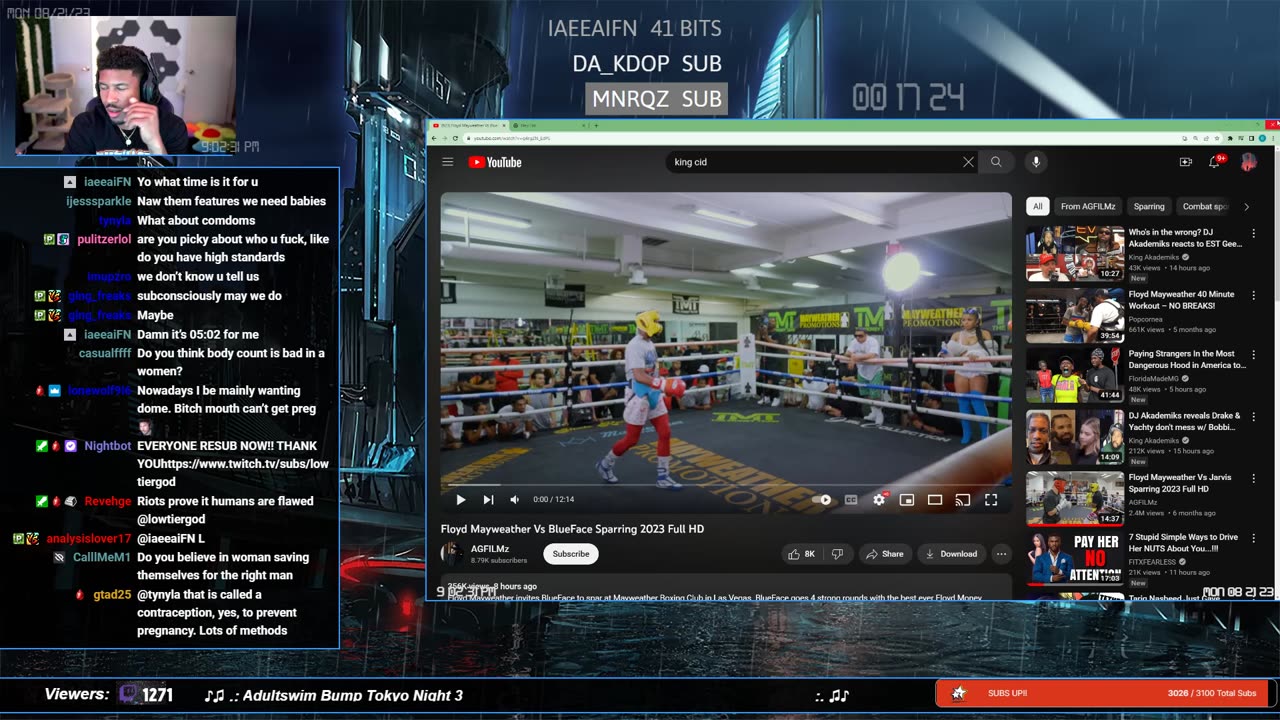Cast the video to a TV

(x=963, y=500)
